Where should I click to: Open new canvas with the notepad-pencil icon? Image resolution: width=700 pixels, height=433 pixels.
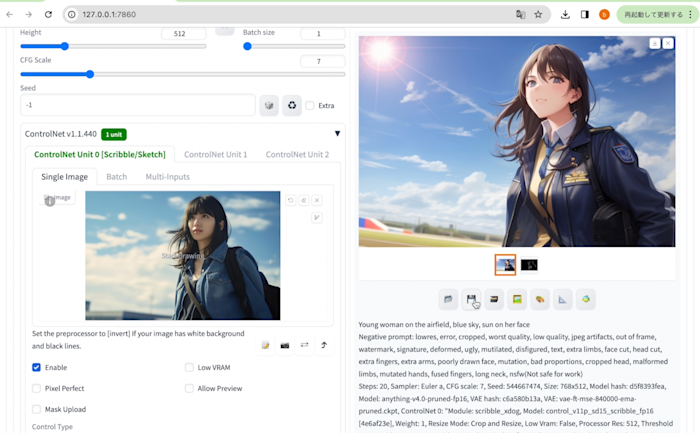coord(266,345)
